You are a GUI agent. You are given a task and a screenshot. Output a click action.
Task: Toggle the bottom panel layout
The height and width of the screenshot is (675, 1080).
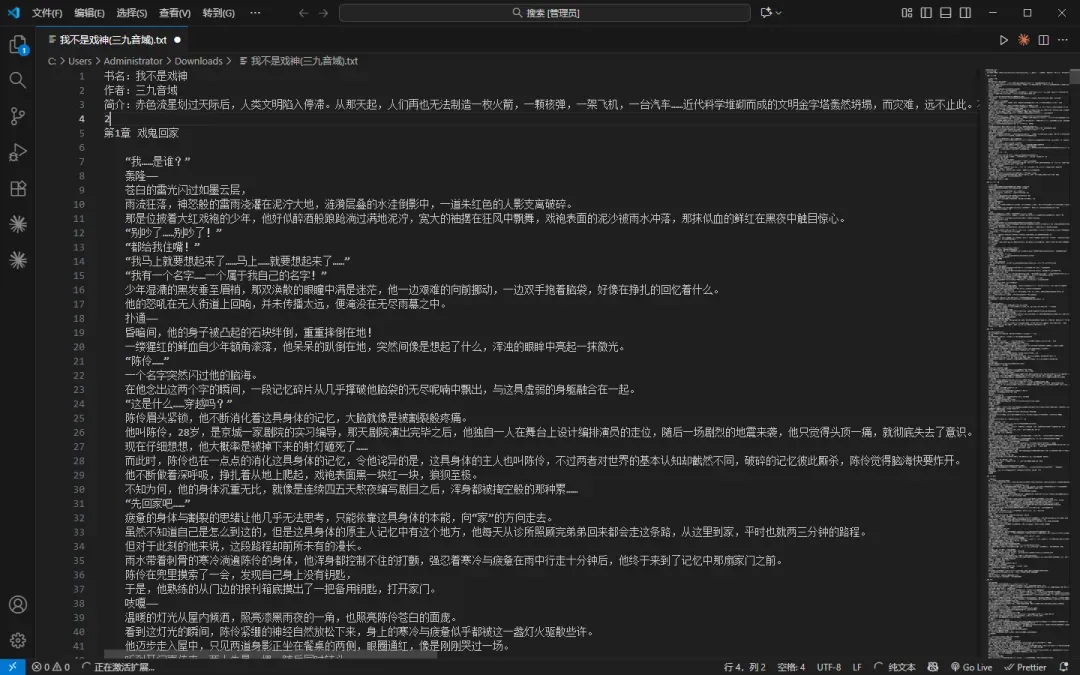(946, 12)
